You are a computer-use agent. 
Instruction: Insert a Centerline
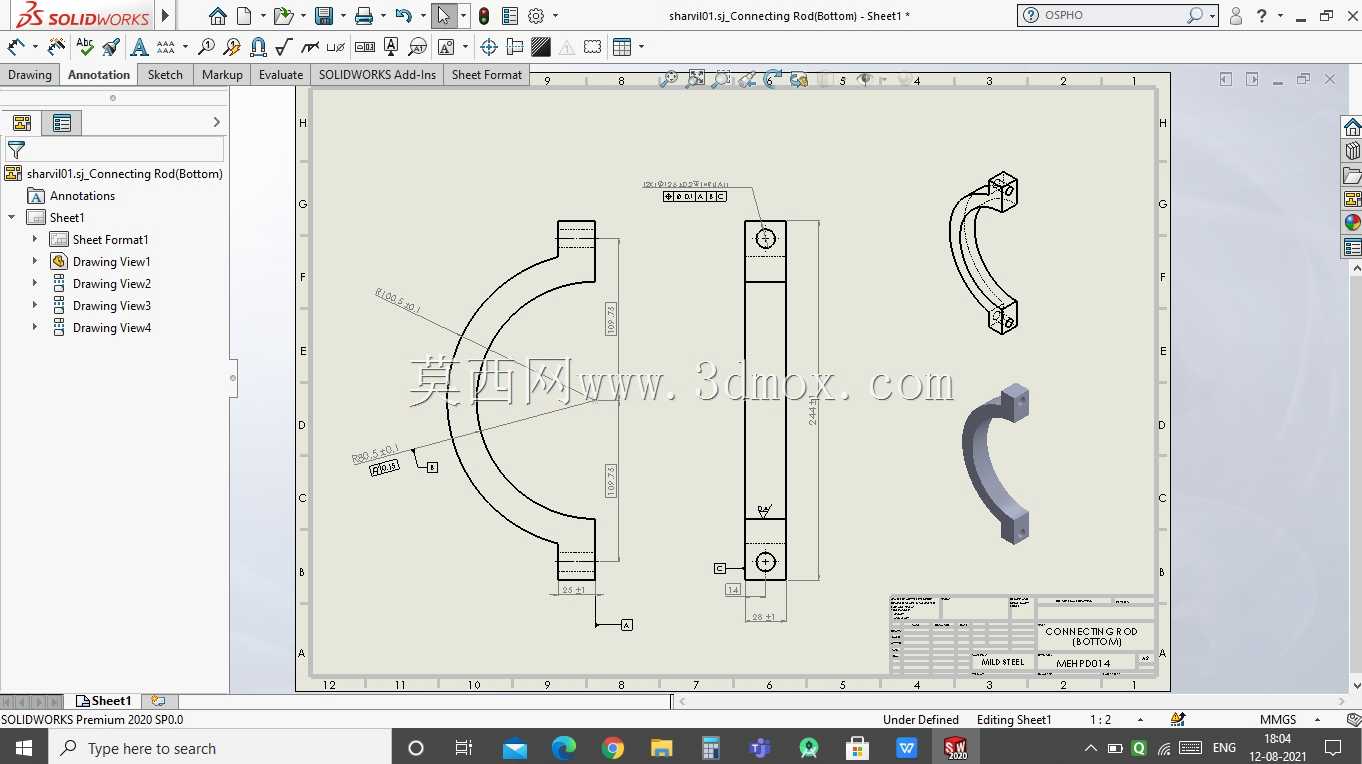515,47
